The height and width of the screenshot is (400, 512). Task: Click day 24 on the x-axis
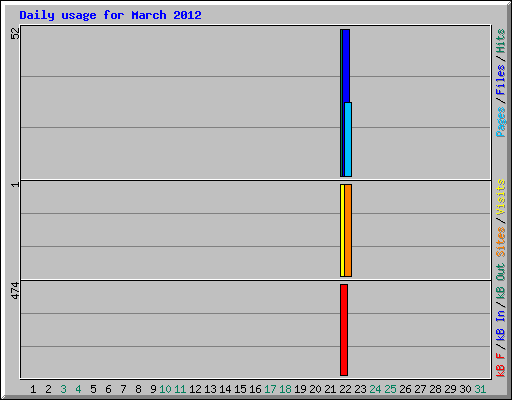(x=375, y=389)
